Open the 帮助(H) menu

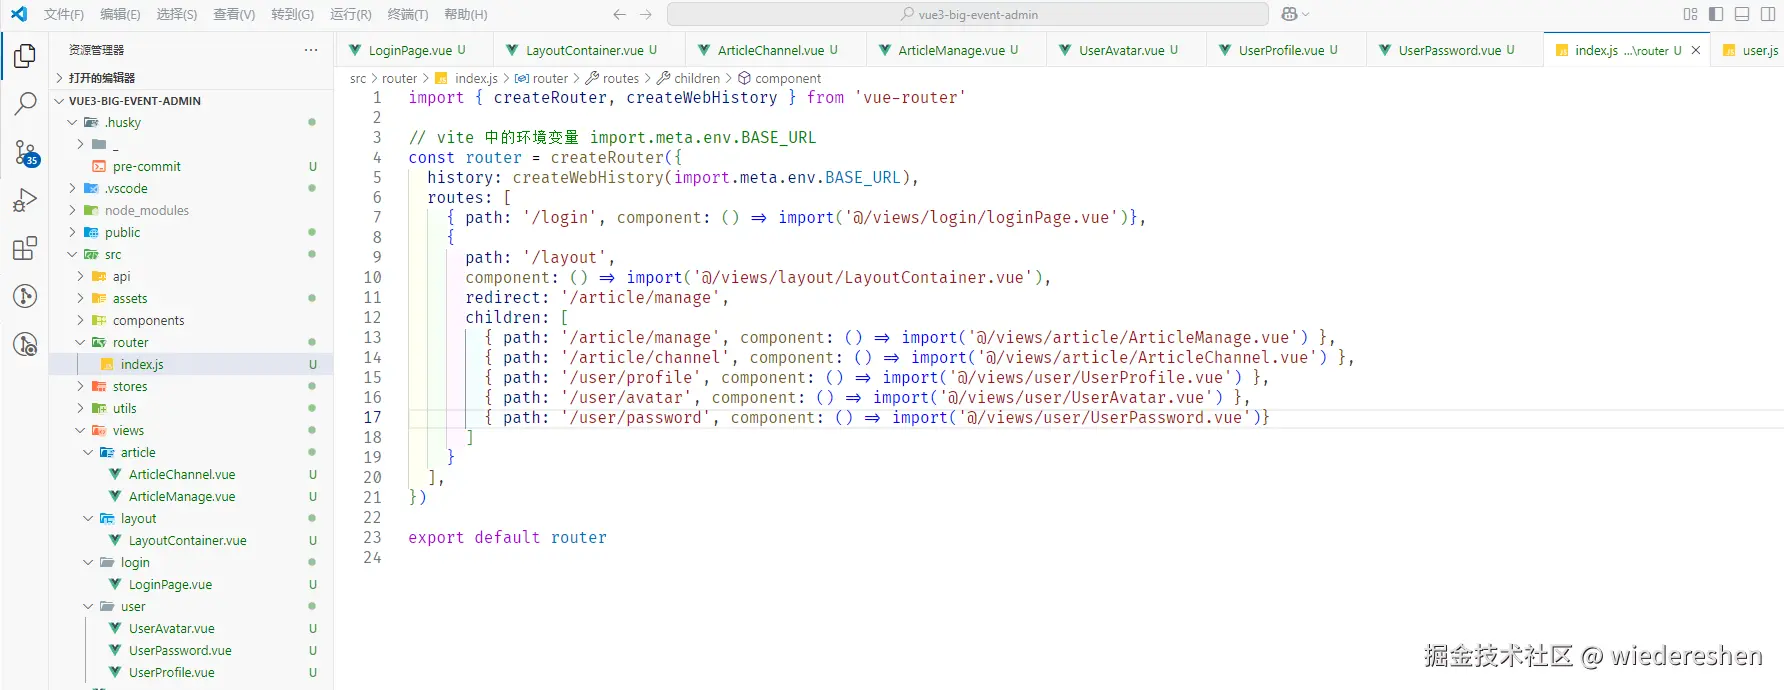point(466,14)
